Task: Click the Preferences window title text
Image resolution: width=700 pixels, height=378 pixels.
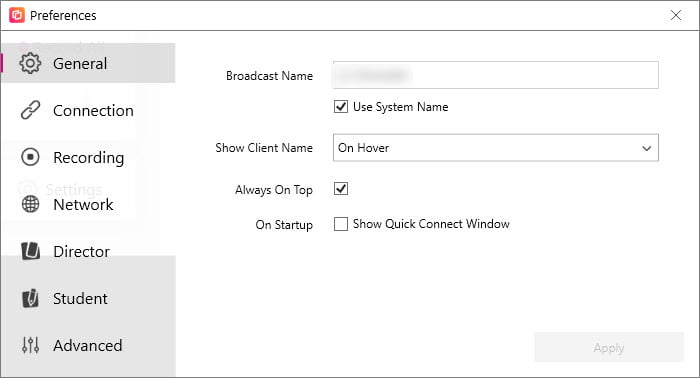Action: (63, 16)
